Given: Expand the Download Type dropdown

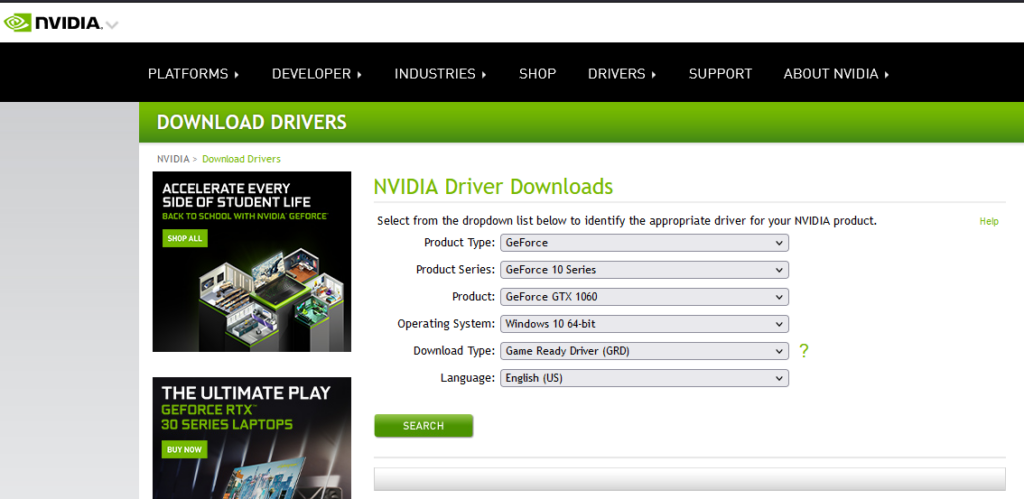Looking at the screenshot, I should pos(645,351).
